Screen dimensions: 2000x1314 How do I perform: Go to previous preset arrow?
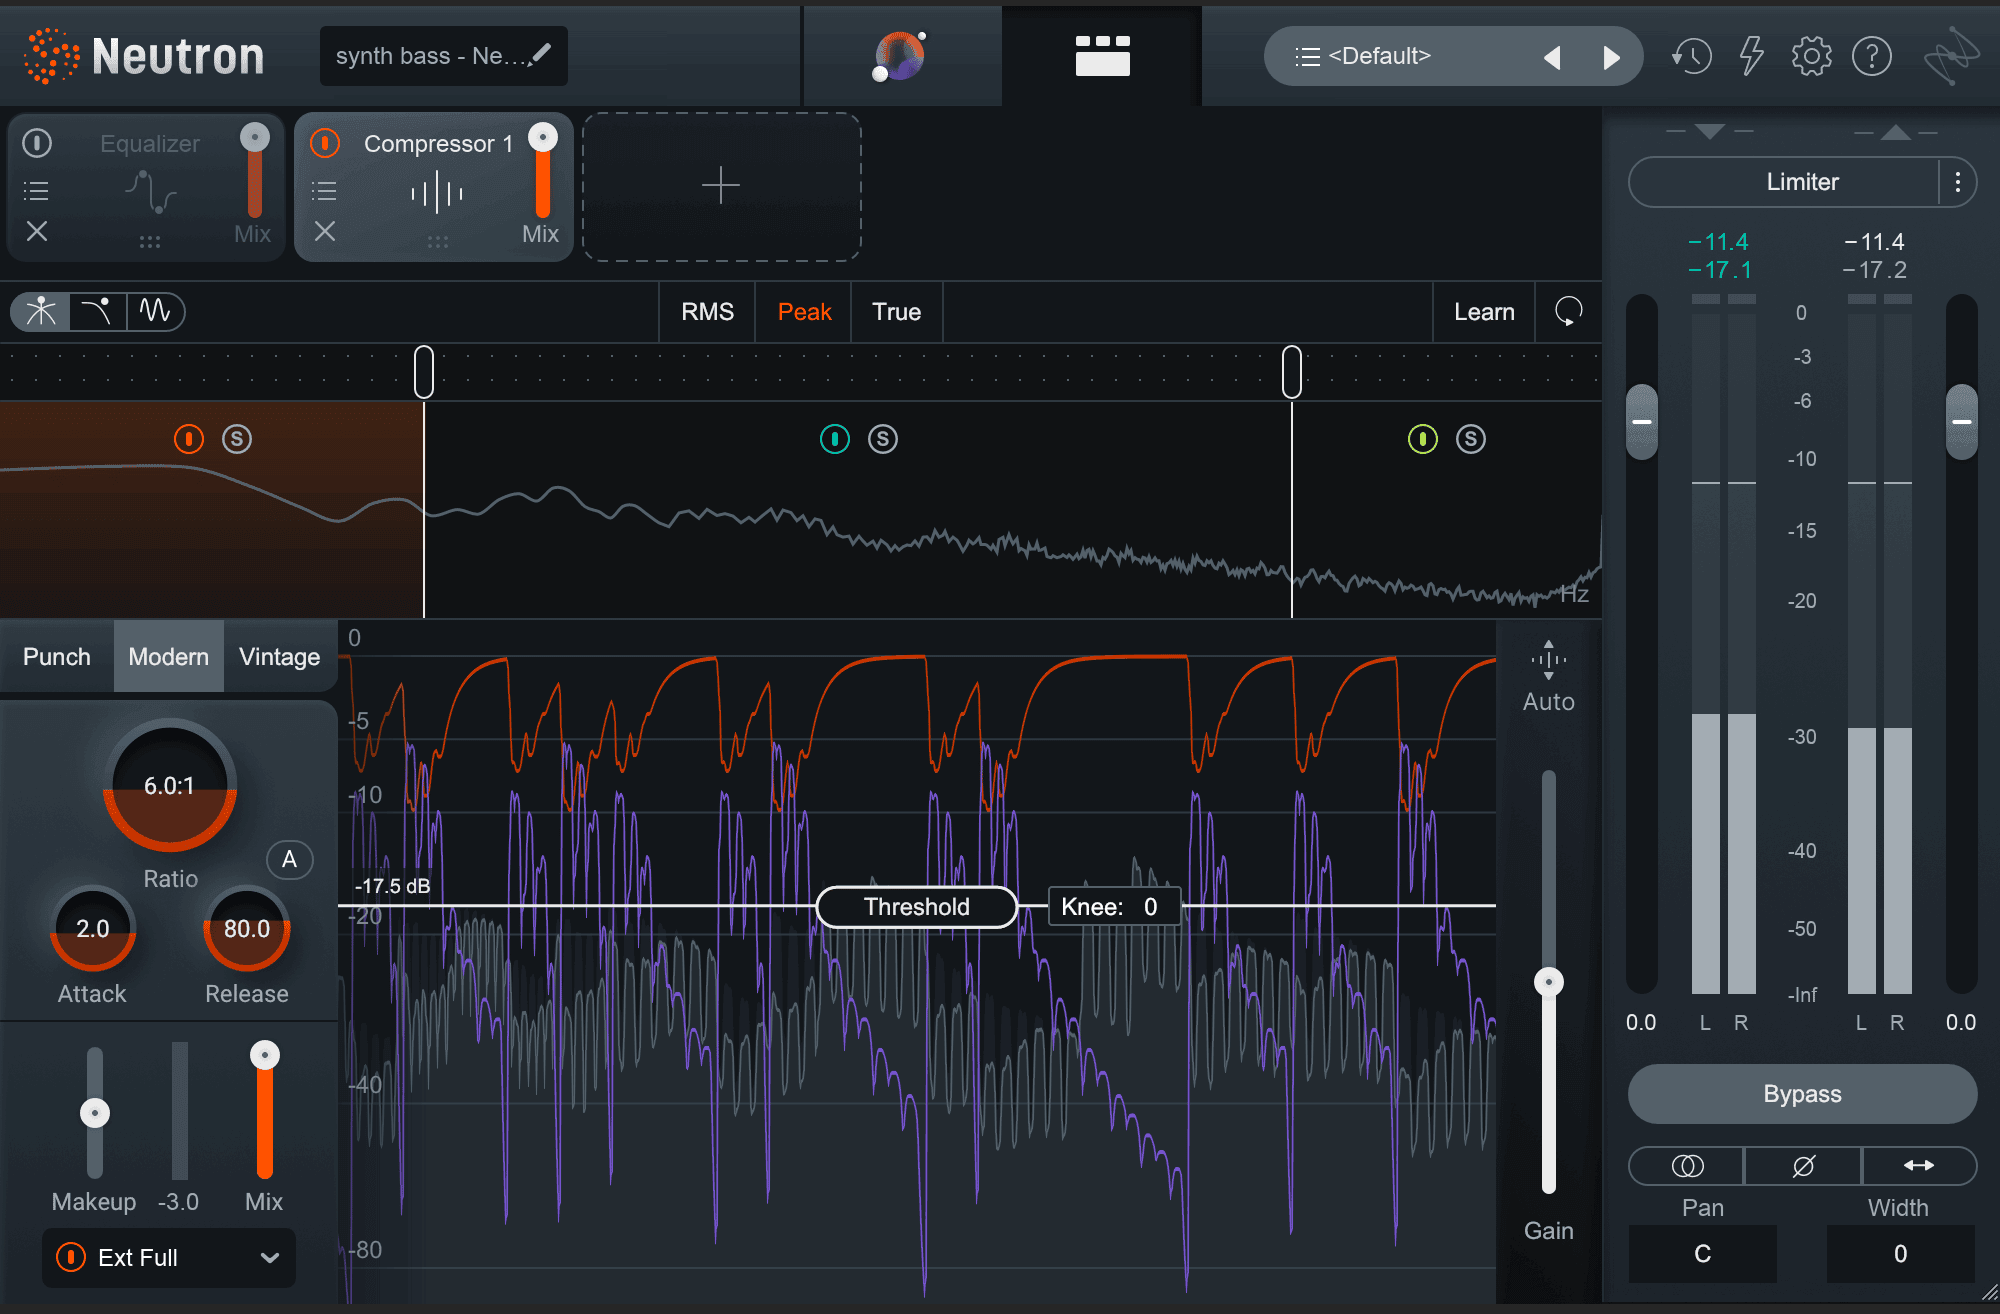[1552, 57]
